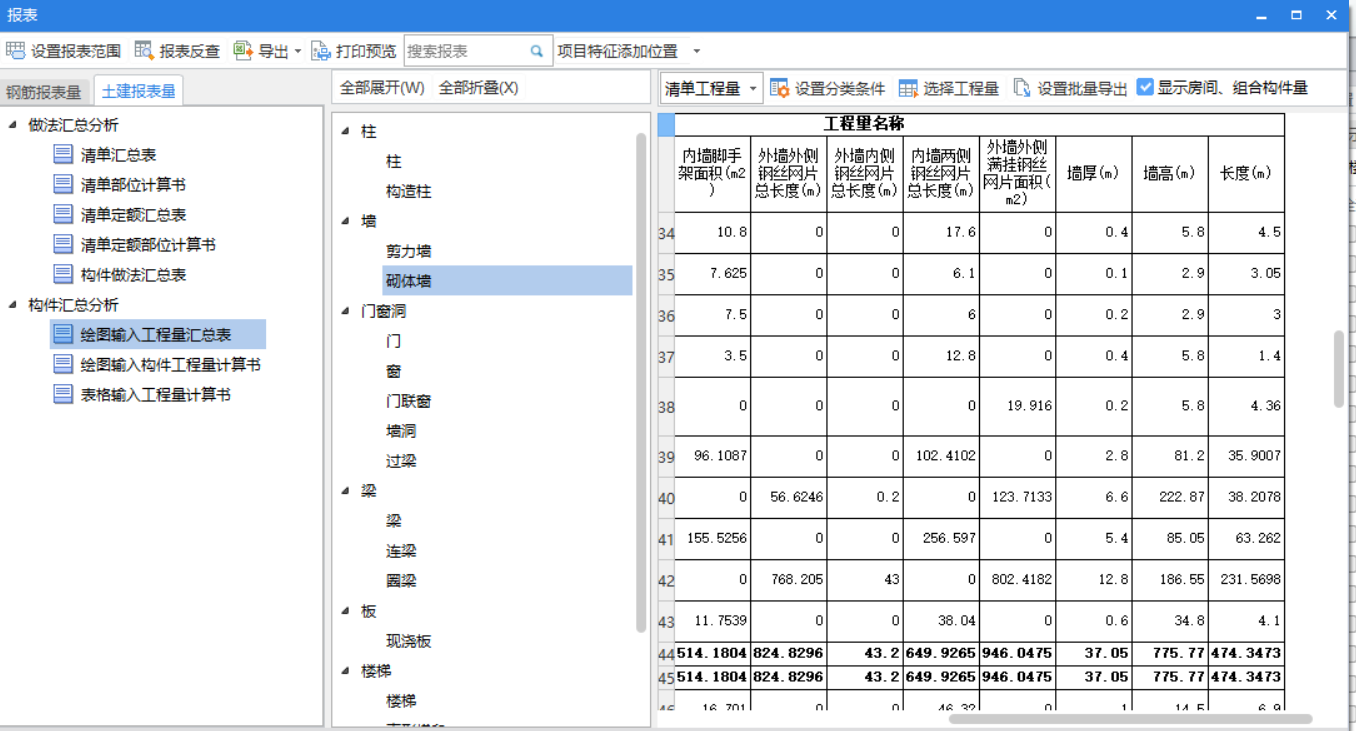Toggle 显示房间、组合构件量 checkbox
Screen dimensions: 1356x731
[x=1146, y=88]
